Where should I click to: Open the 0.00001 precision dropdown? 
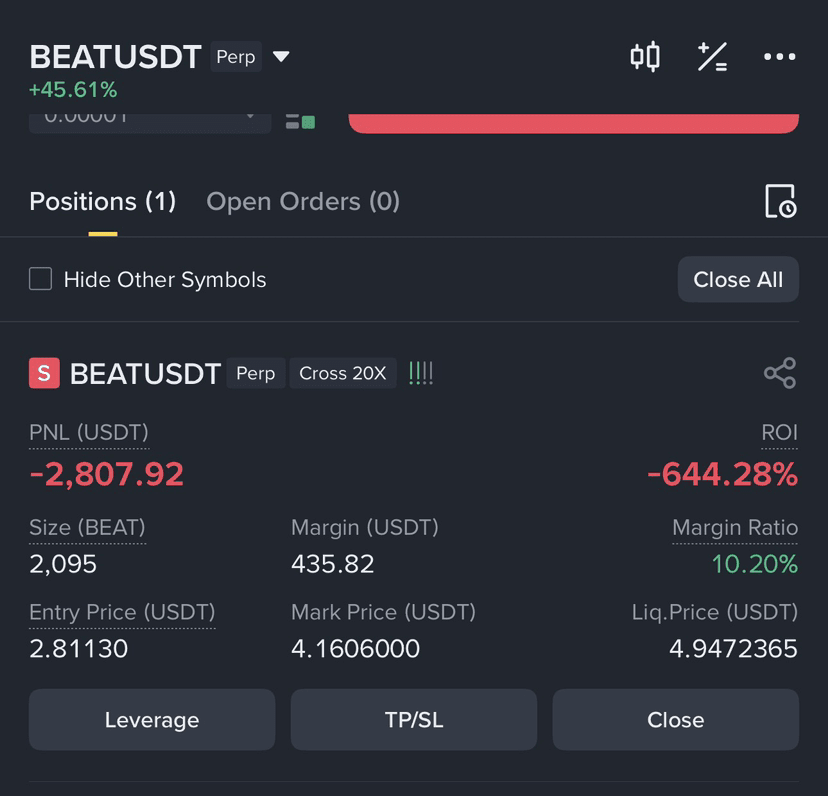(x=150, y=123)
